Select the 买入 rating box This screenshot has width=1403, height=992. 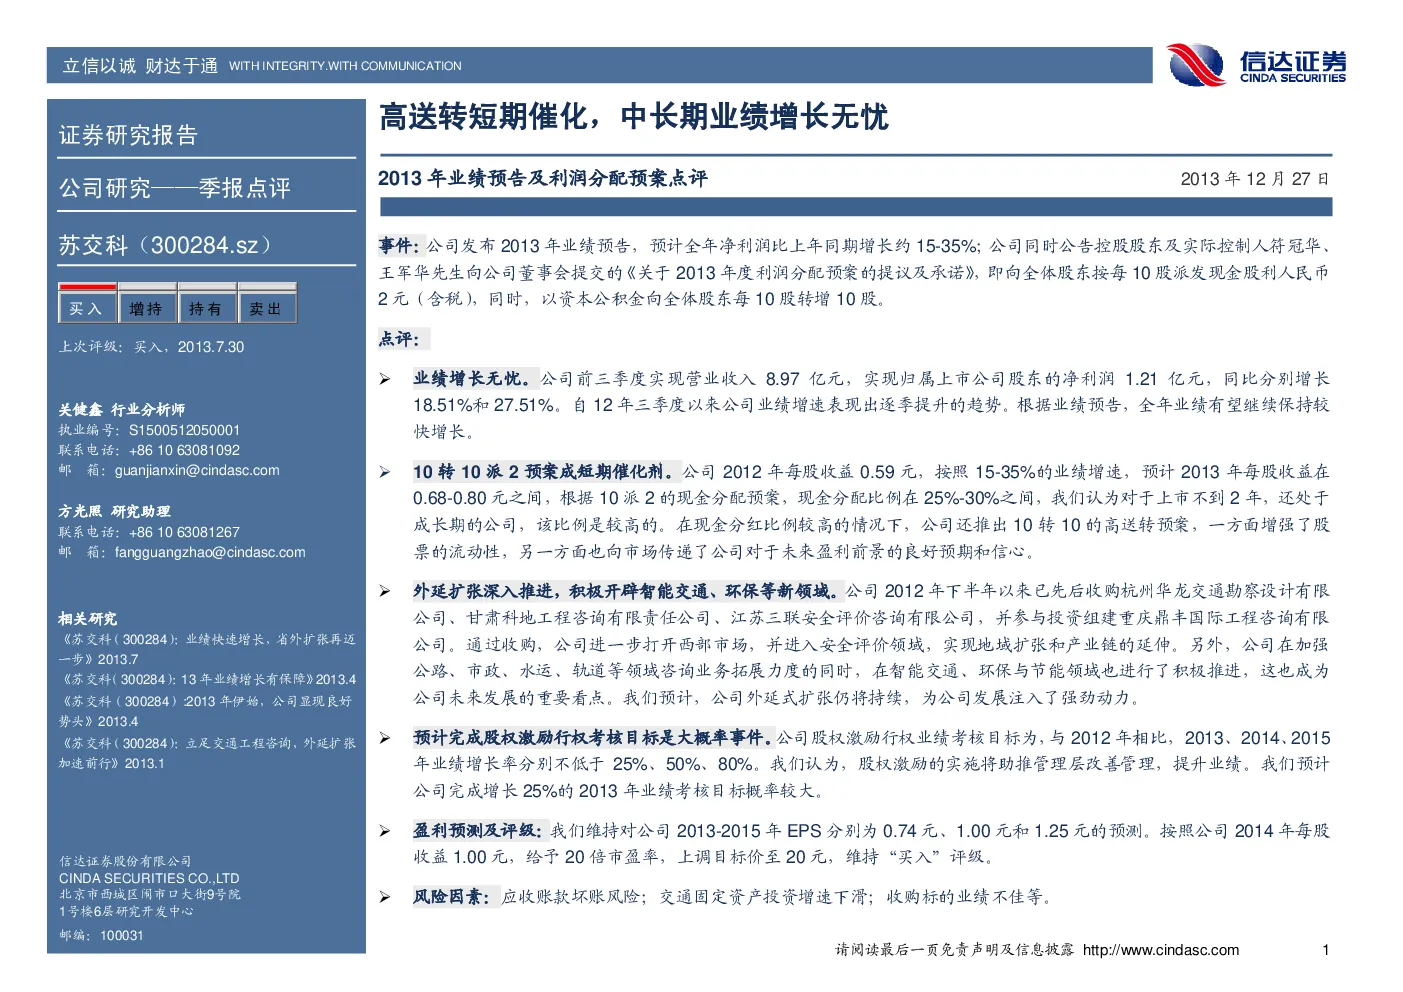87,305
